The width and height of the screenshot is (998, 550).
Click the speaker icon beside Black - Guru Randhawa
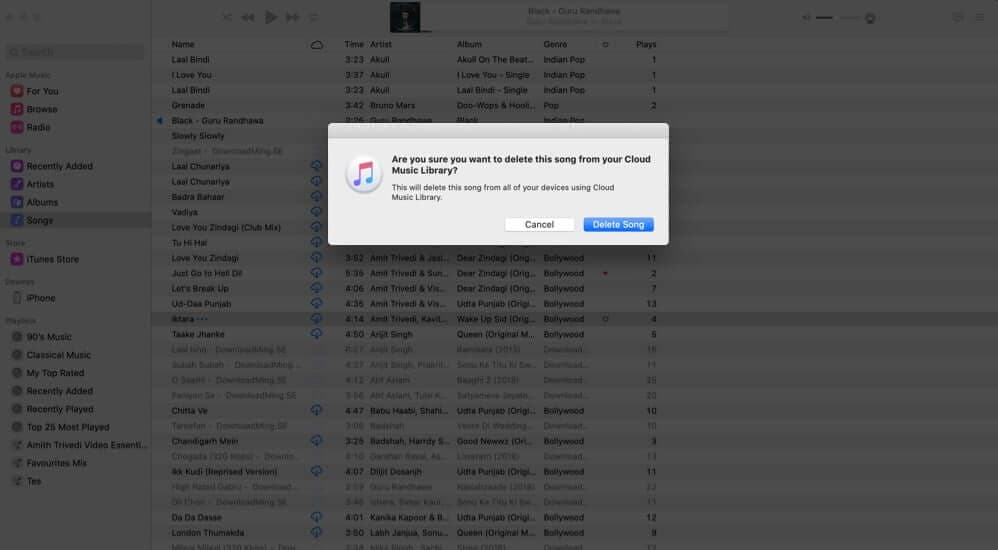pyautogui.click(x=160, y=120)
